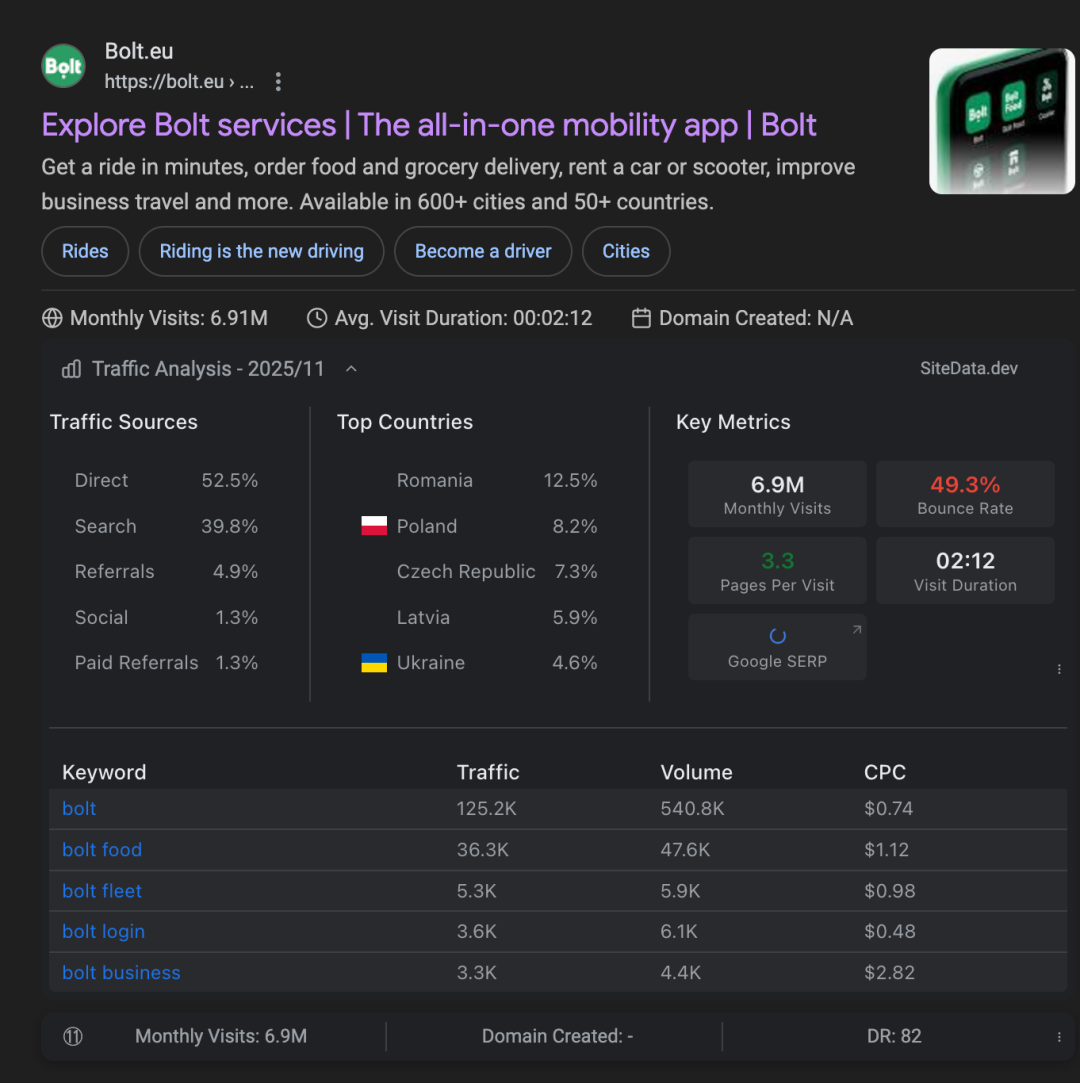
Task: Click the Google SERP metric card
Action: pos(778,647)
